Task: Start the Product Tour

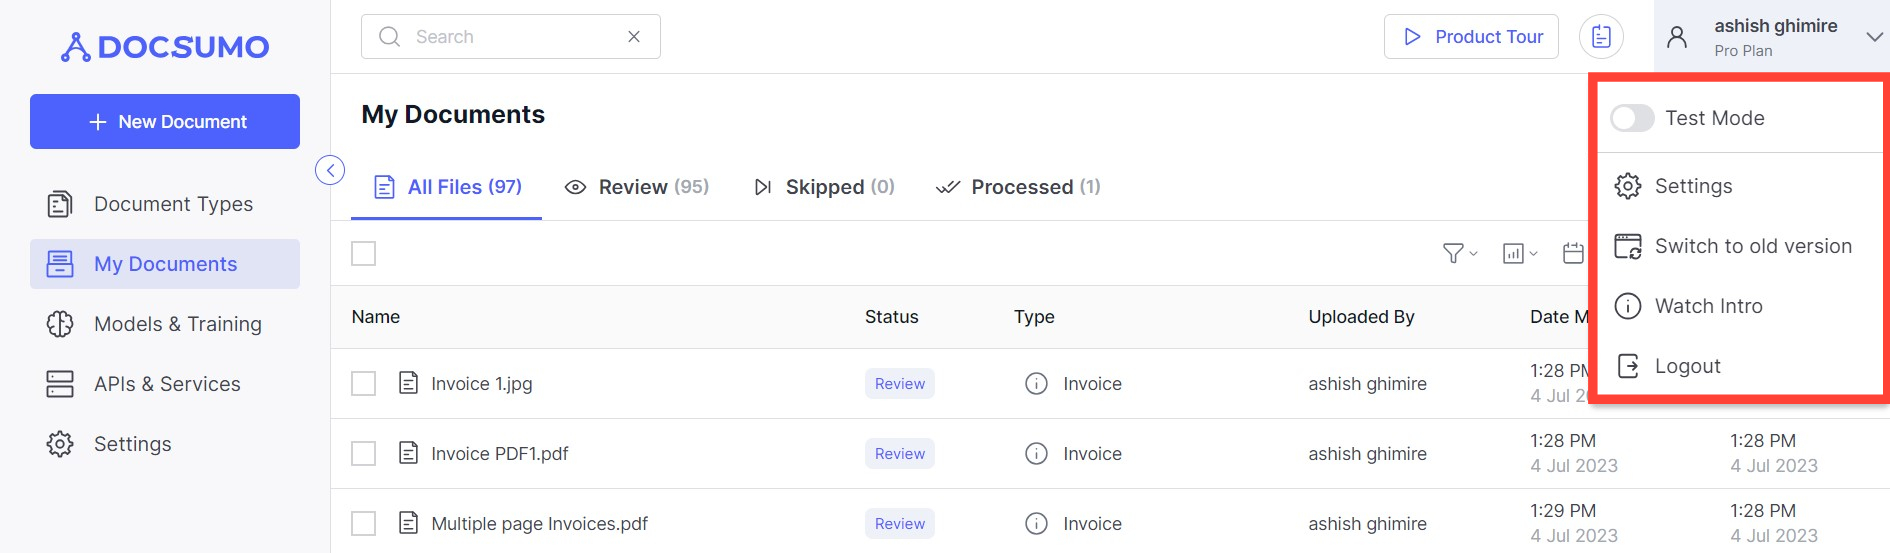Action: tap(1471, 37)
